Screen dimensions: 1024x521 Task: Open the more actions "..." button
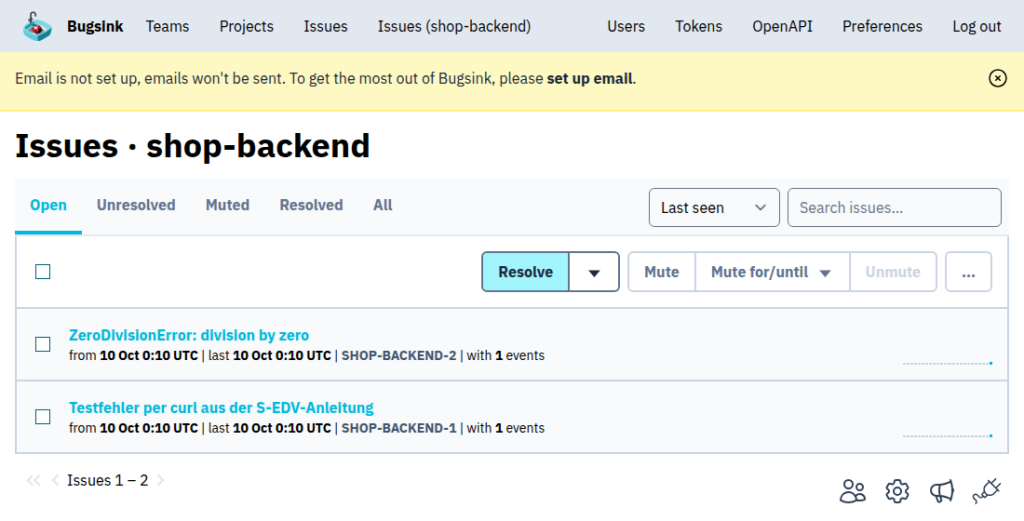coord(968,272)
